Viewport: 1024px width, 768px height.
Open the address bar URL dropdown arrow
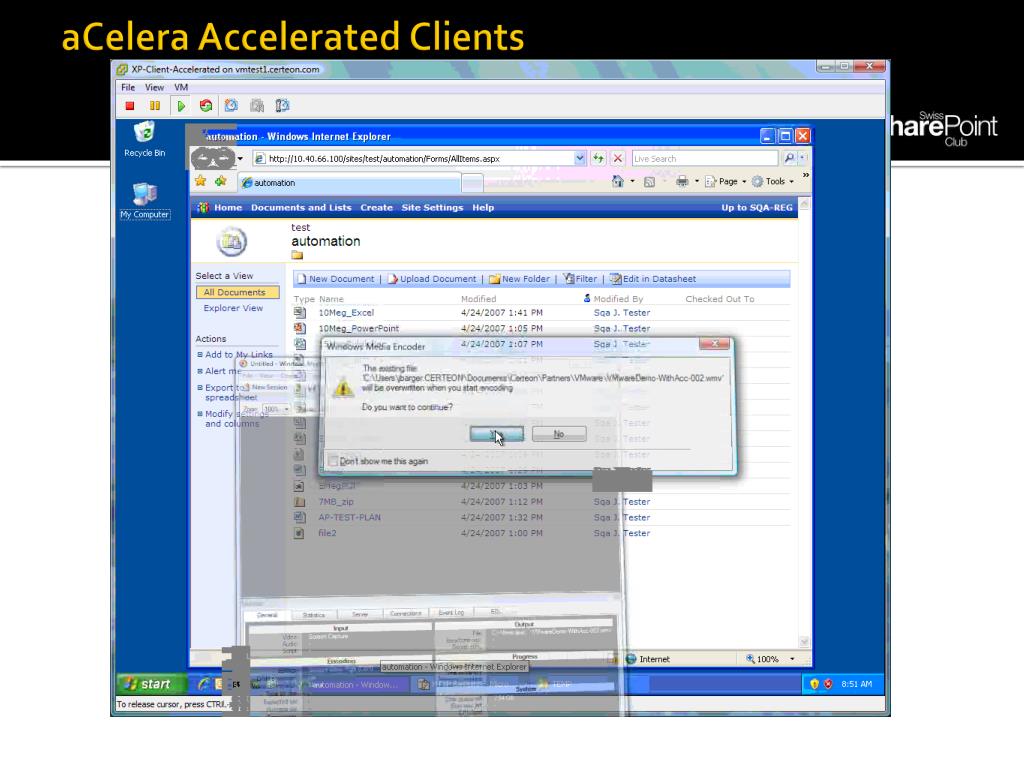[579, 158]
